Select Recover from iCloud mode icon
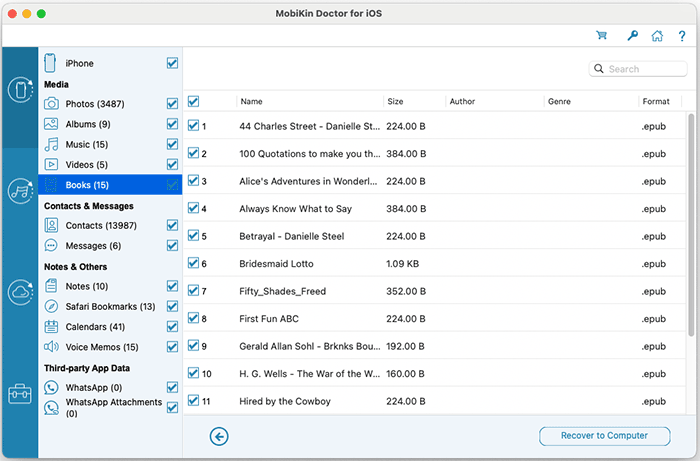The width and height of the screenshot is (700, 461). coord(21,292)
